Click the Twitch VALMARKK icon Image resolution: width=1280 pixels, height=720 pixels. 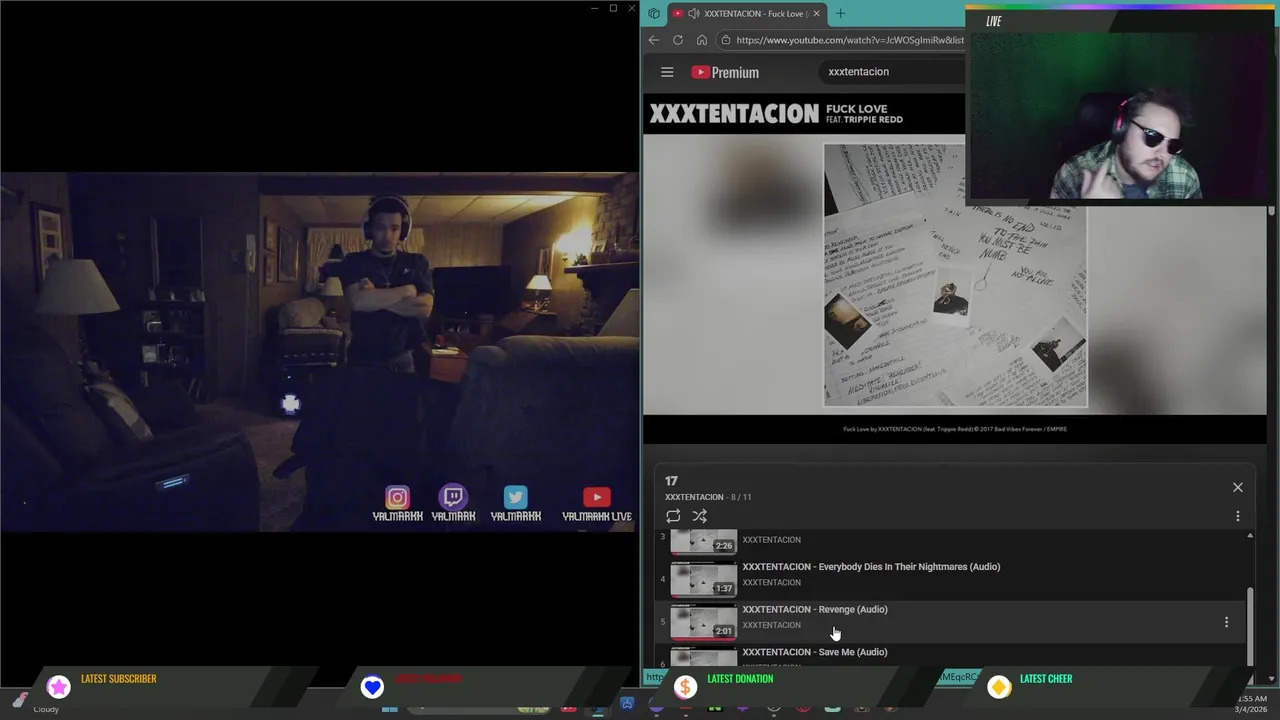tap(453, 497)
